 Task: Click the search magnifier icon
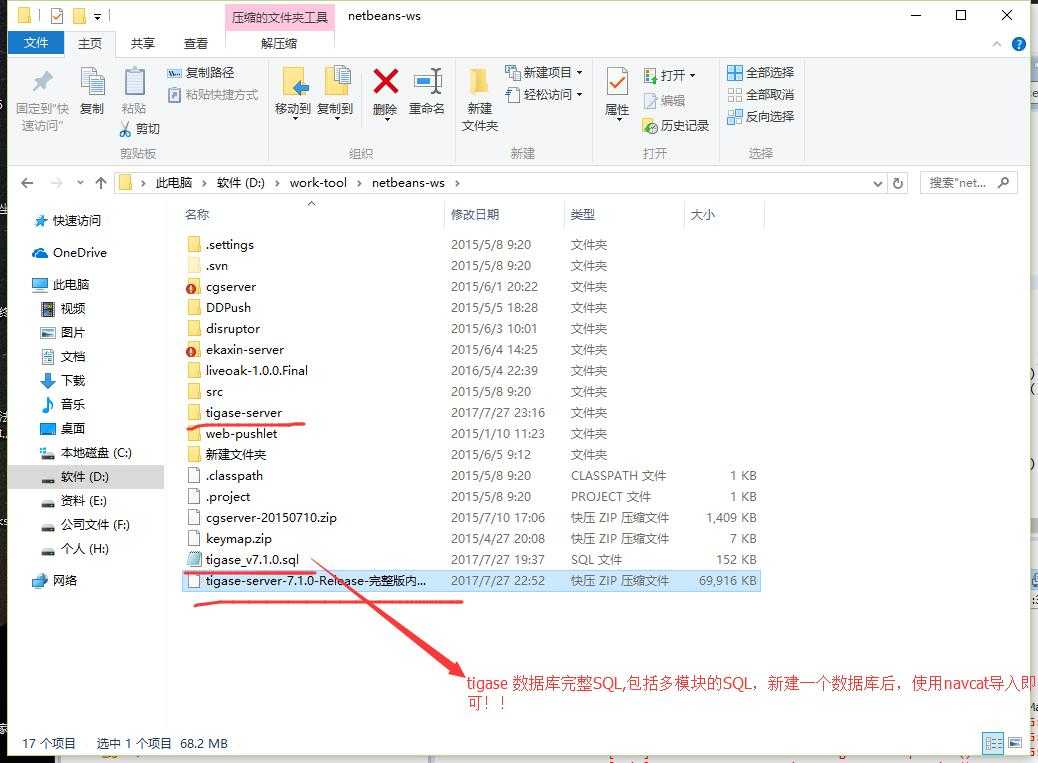click(1004, 183)
